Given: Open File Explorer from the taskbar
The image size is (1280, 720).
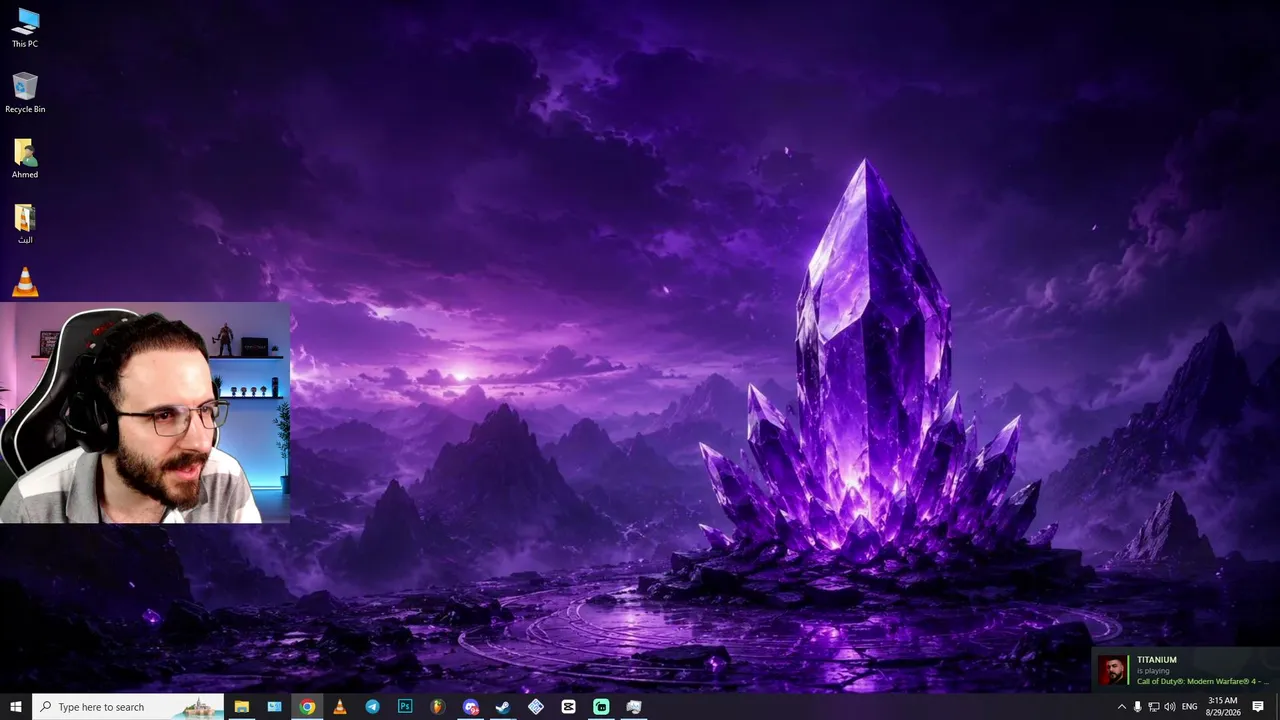Looking at the screenshot, I should [241, 707].
